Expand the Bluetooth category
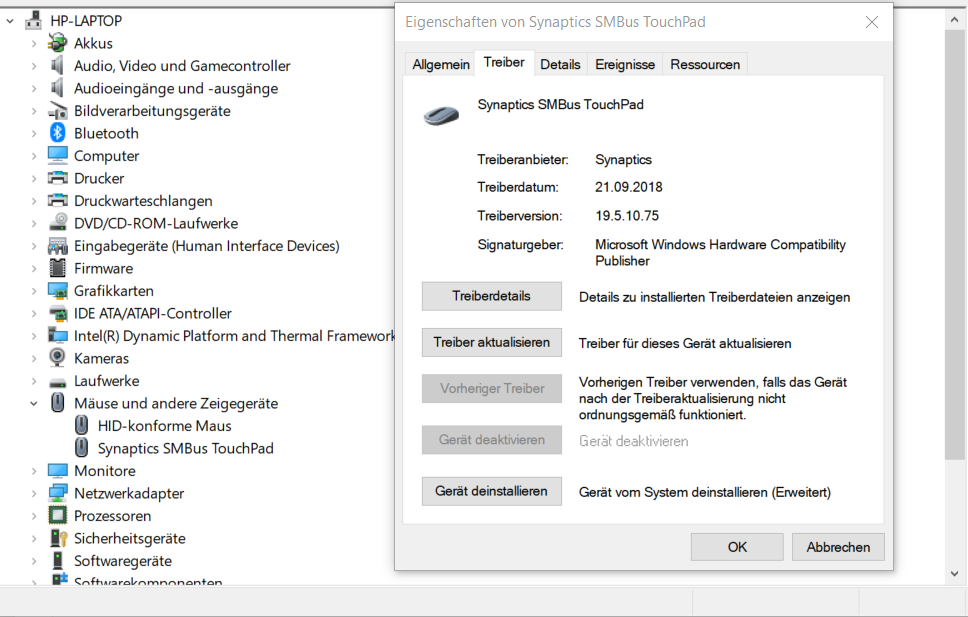 click(x=34, y=133)
